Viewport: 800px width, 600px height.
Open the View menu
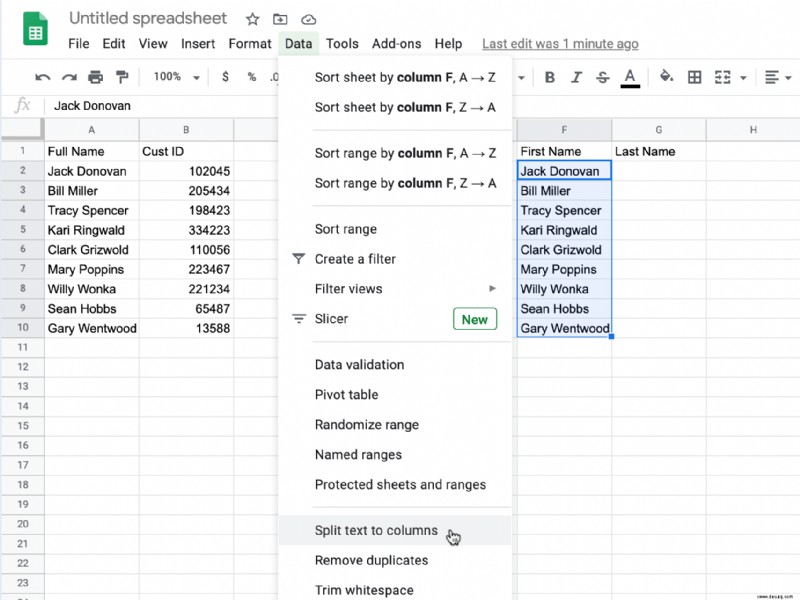[153, 44]
